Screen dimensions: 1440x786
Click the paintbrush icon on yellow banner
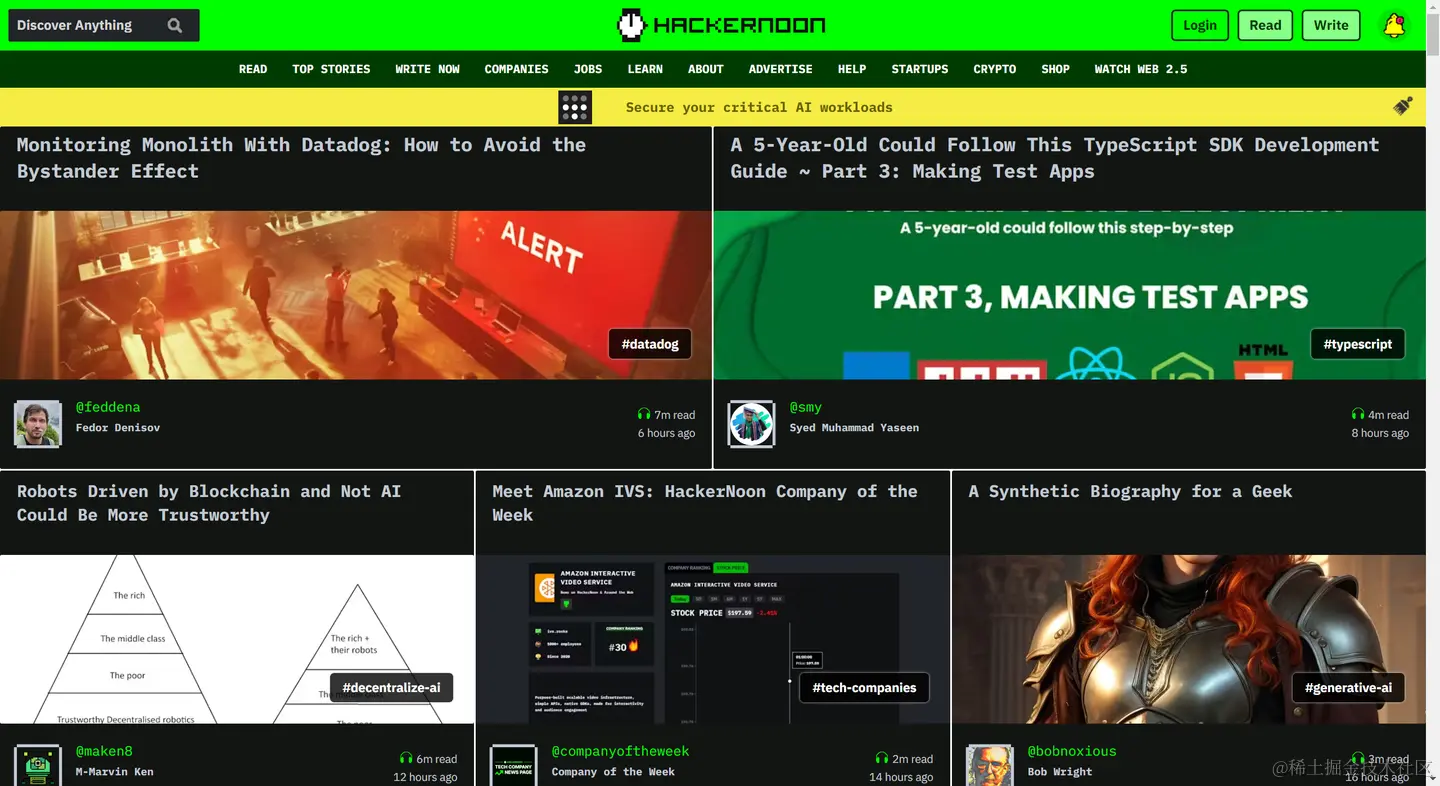[1403, 106]
